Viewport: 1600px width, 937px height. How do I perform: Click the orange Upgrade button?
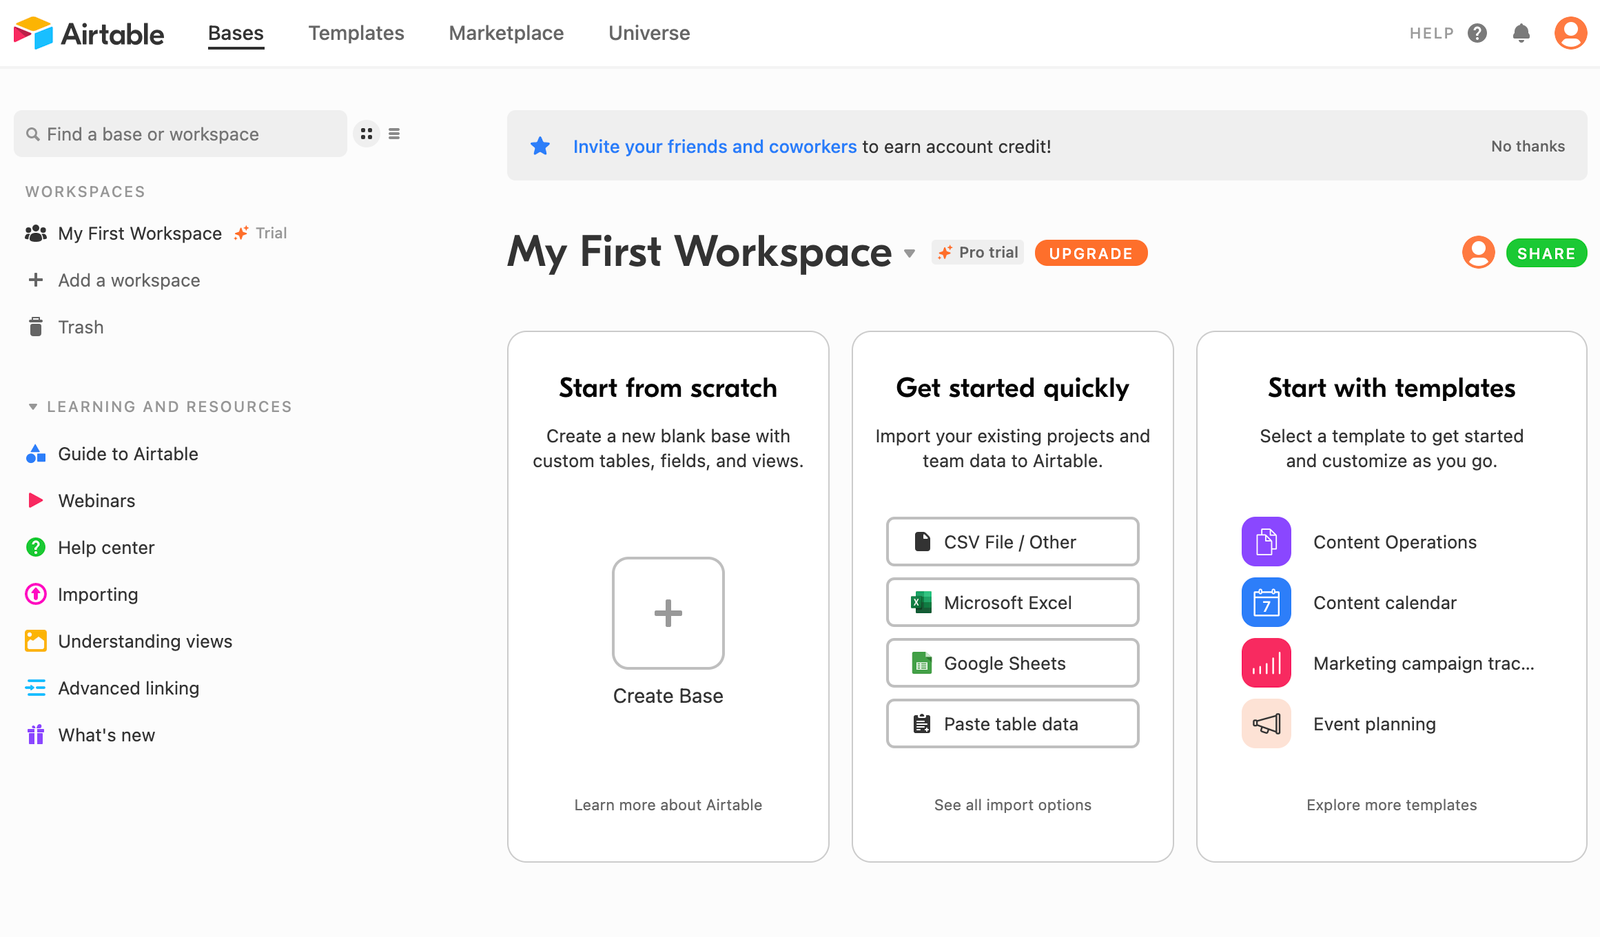click(1090, 253)
